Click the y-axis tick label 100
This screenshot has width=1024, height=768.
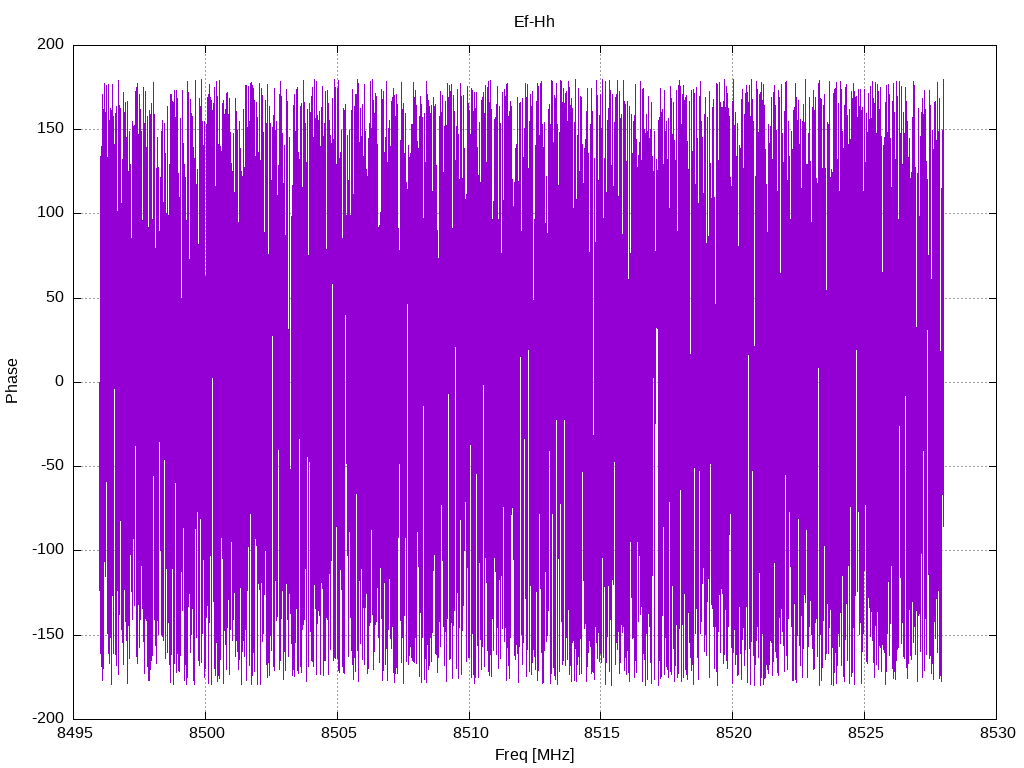click(x=51, y=213)
